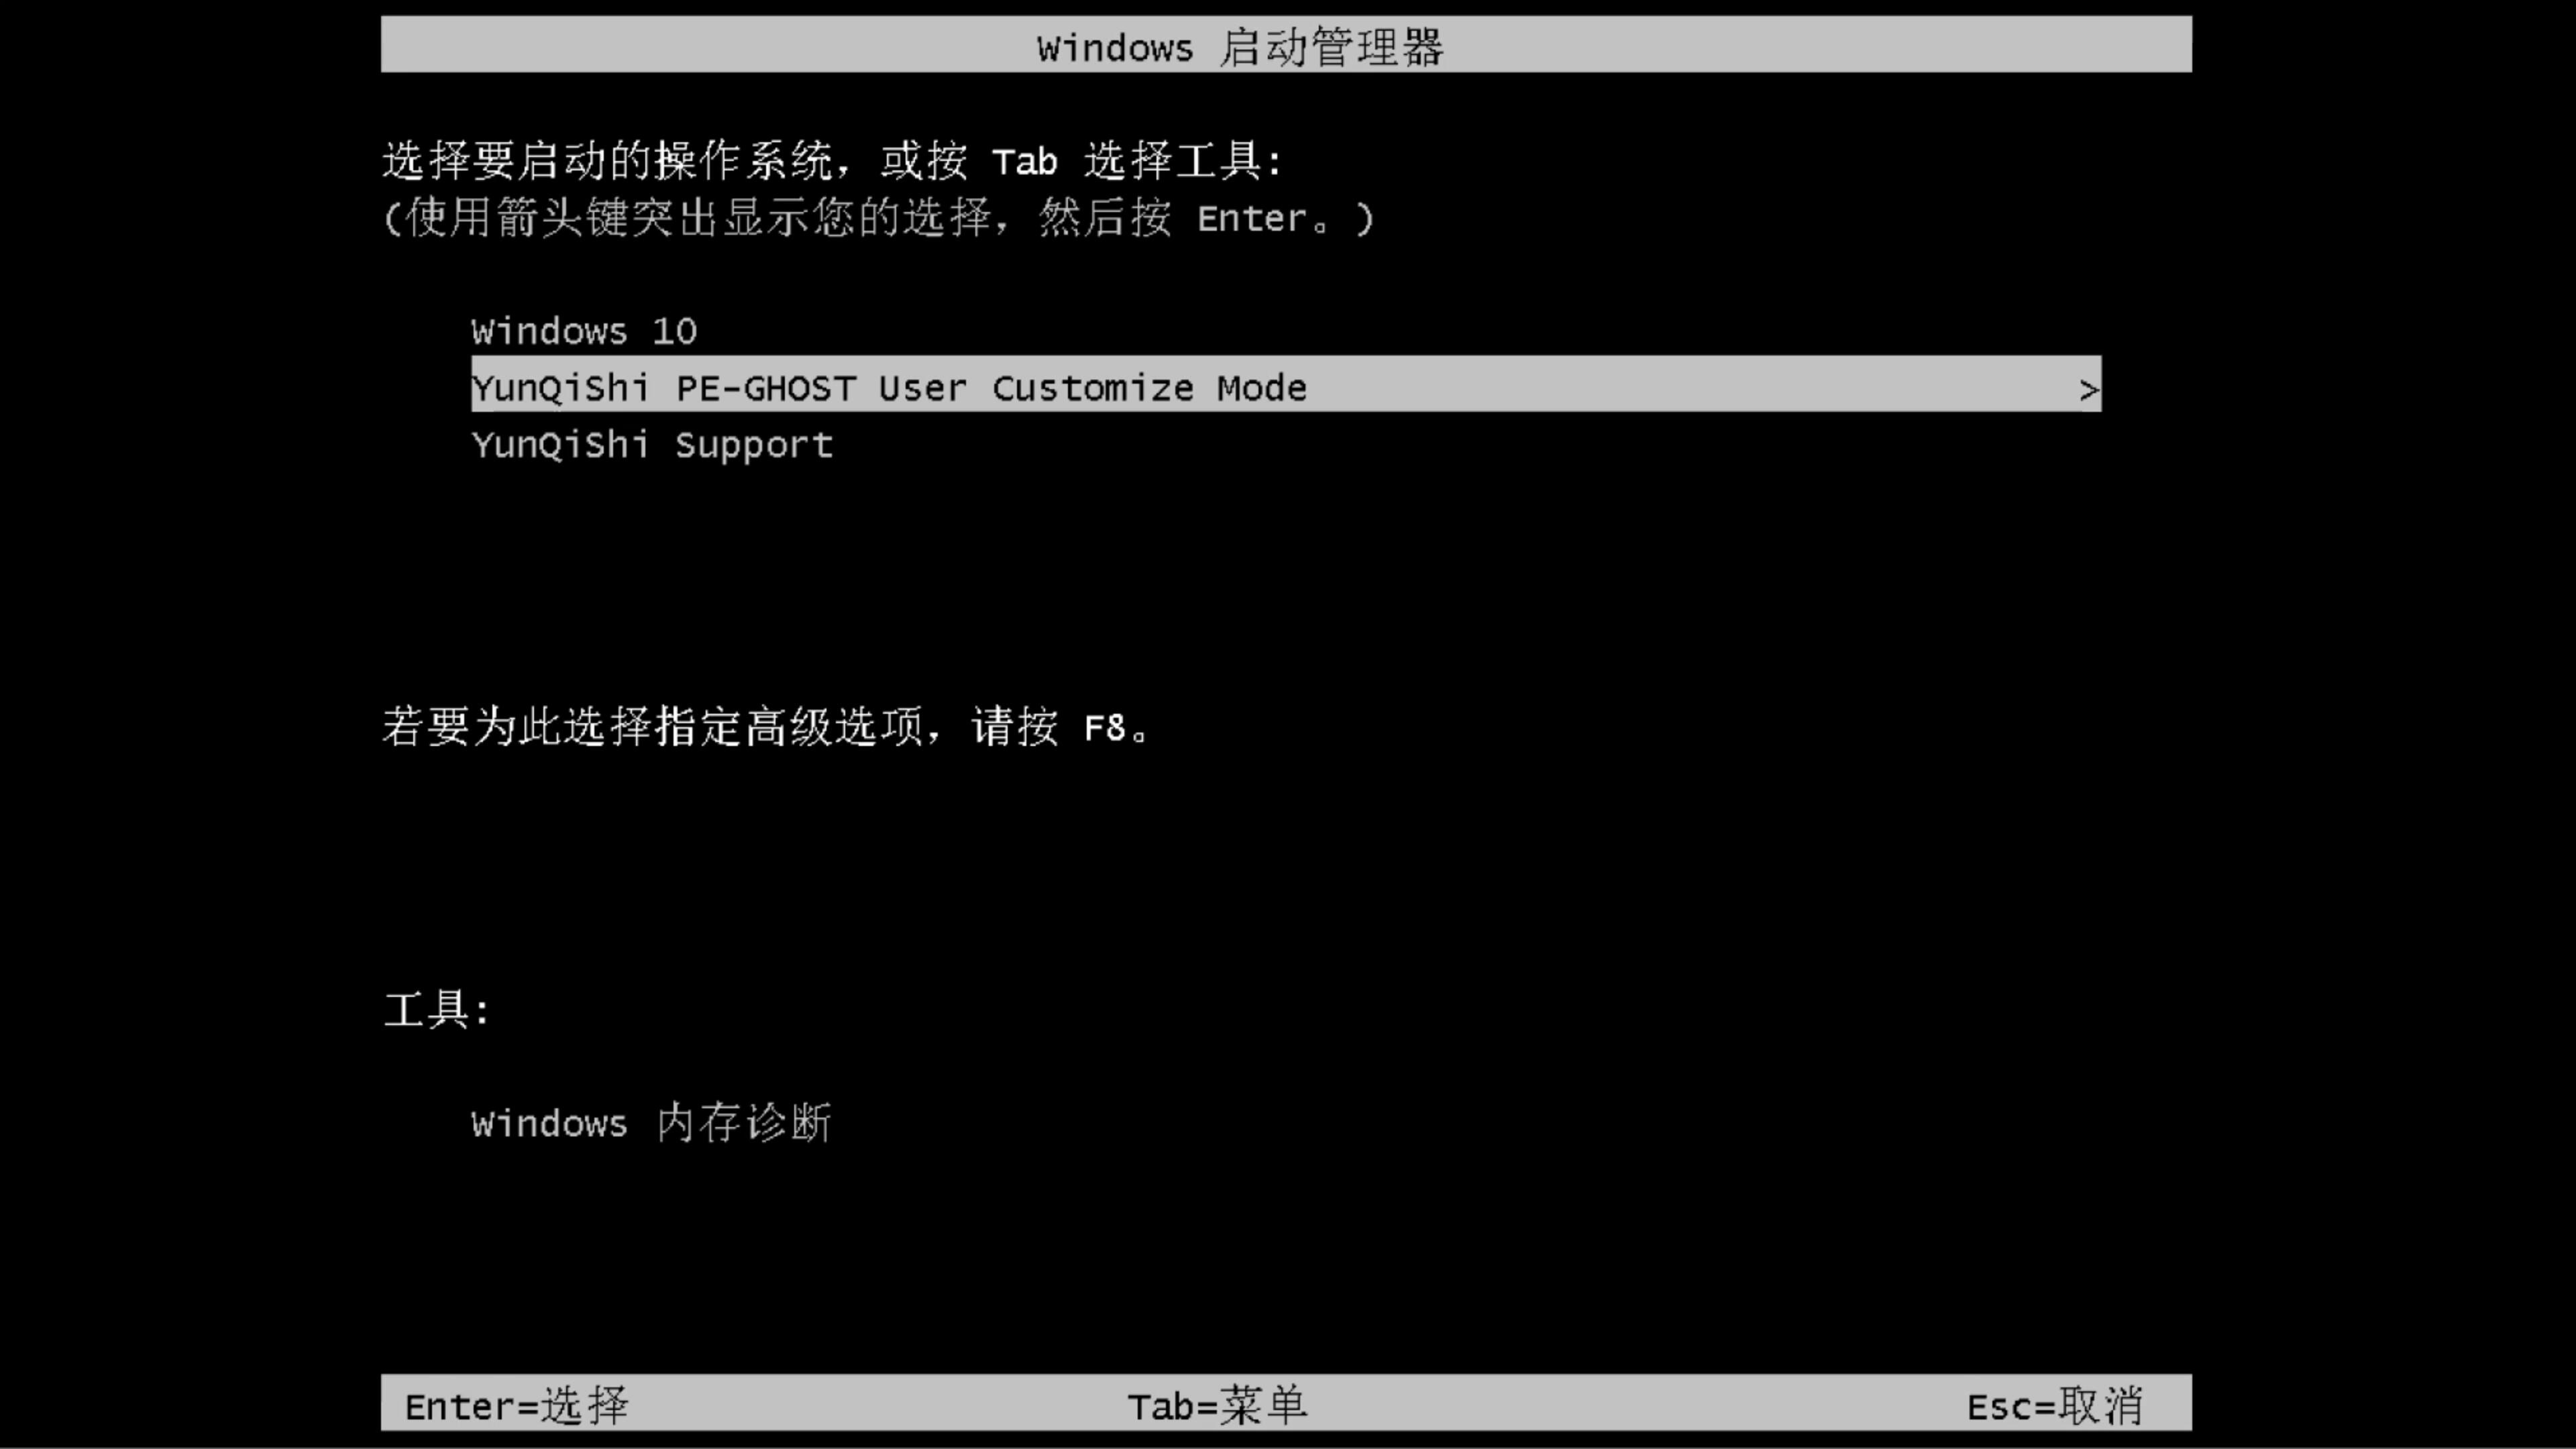This screenshot has width=2576, height=1449.
Task: Highlight YunQiShi Support entry
Action: [651, 444]
